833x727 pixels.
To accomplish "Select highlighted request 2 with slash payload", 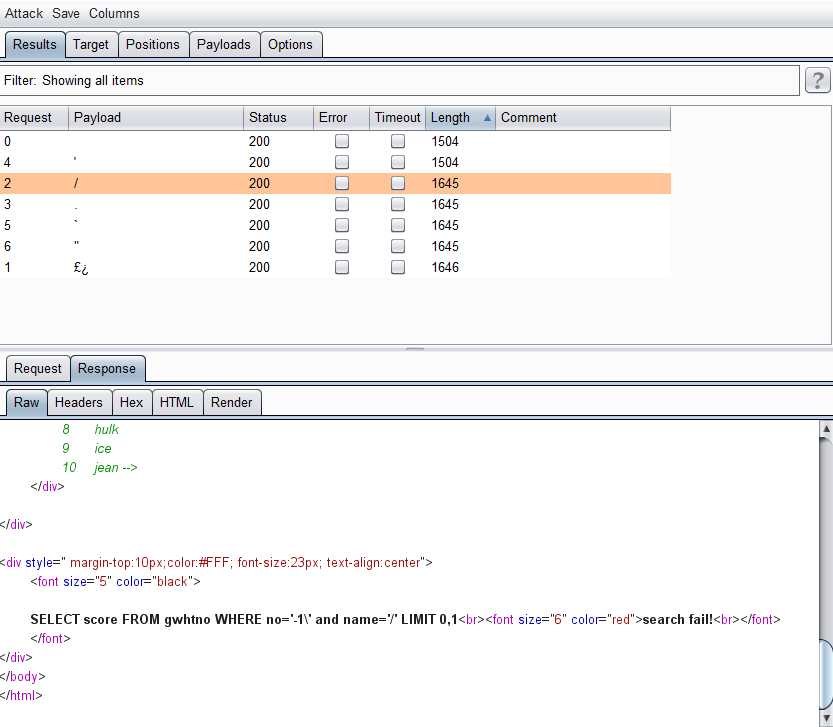I will coord(335,183).
